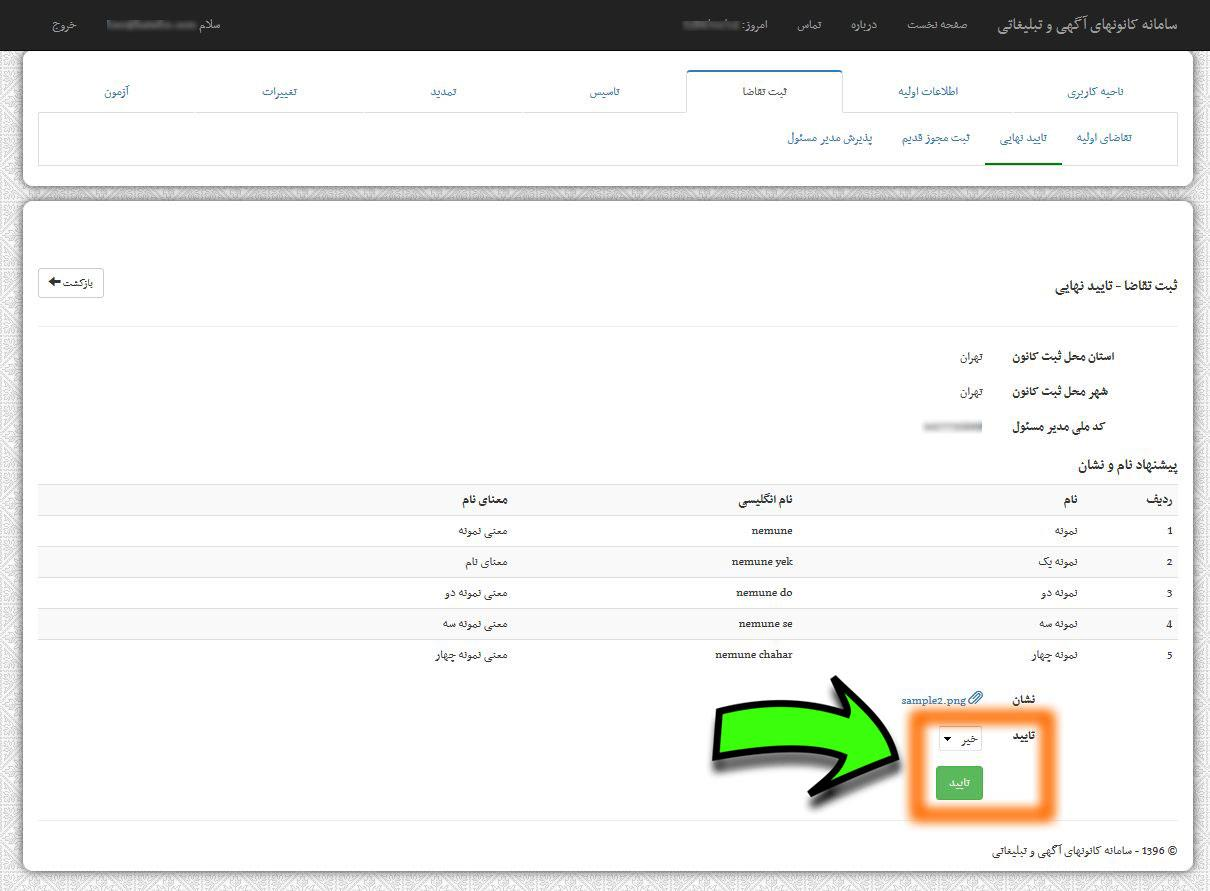
Task: Switch to the اطلاعات اولیه tab
Action: point(928,91)
